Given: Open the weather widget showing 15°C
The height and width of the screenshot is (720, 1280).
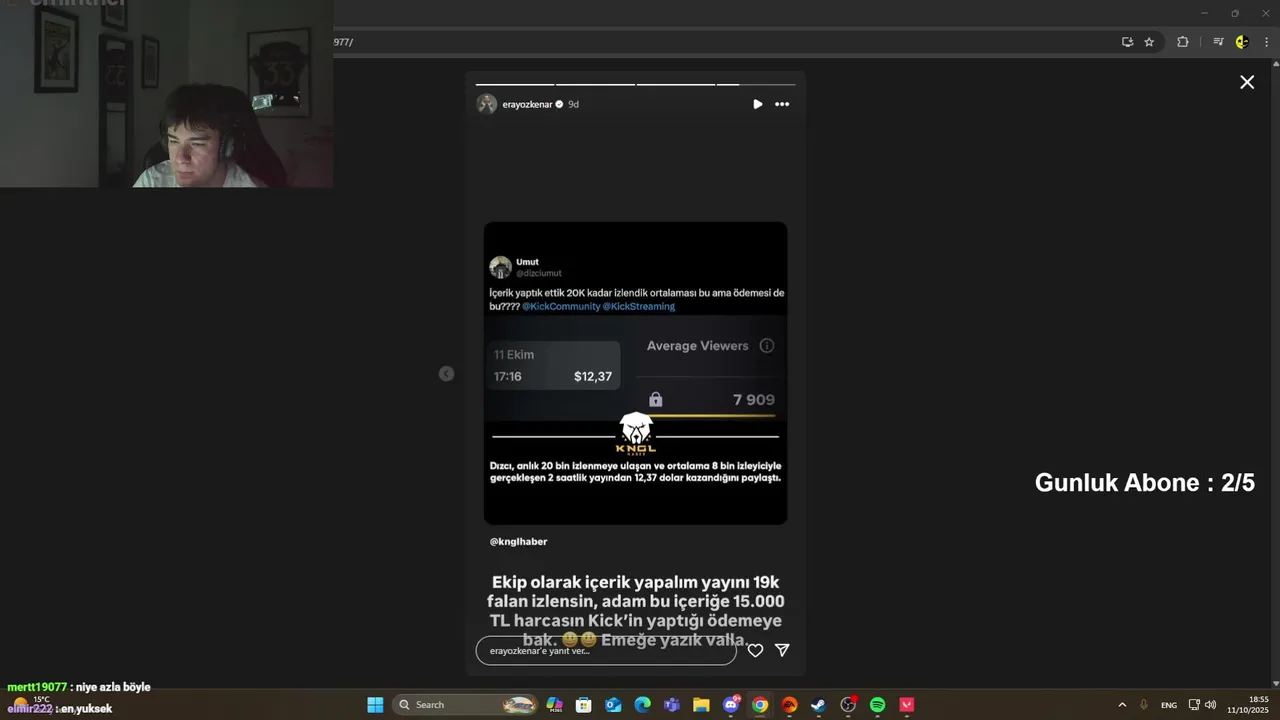Looking at the screenshot, I should pos(30,703).
